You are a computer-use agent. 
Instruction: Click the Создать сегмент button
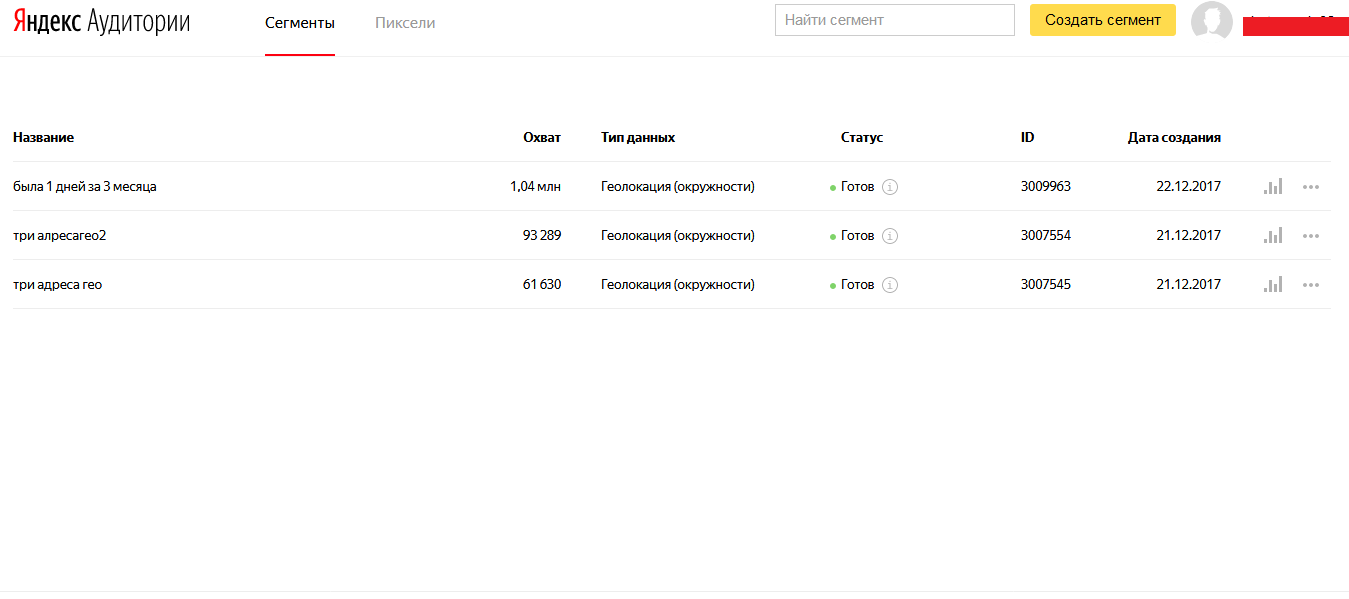1103,20
